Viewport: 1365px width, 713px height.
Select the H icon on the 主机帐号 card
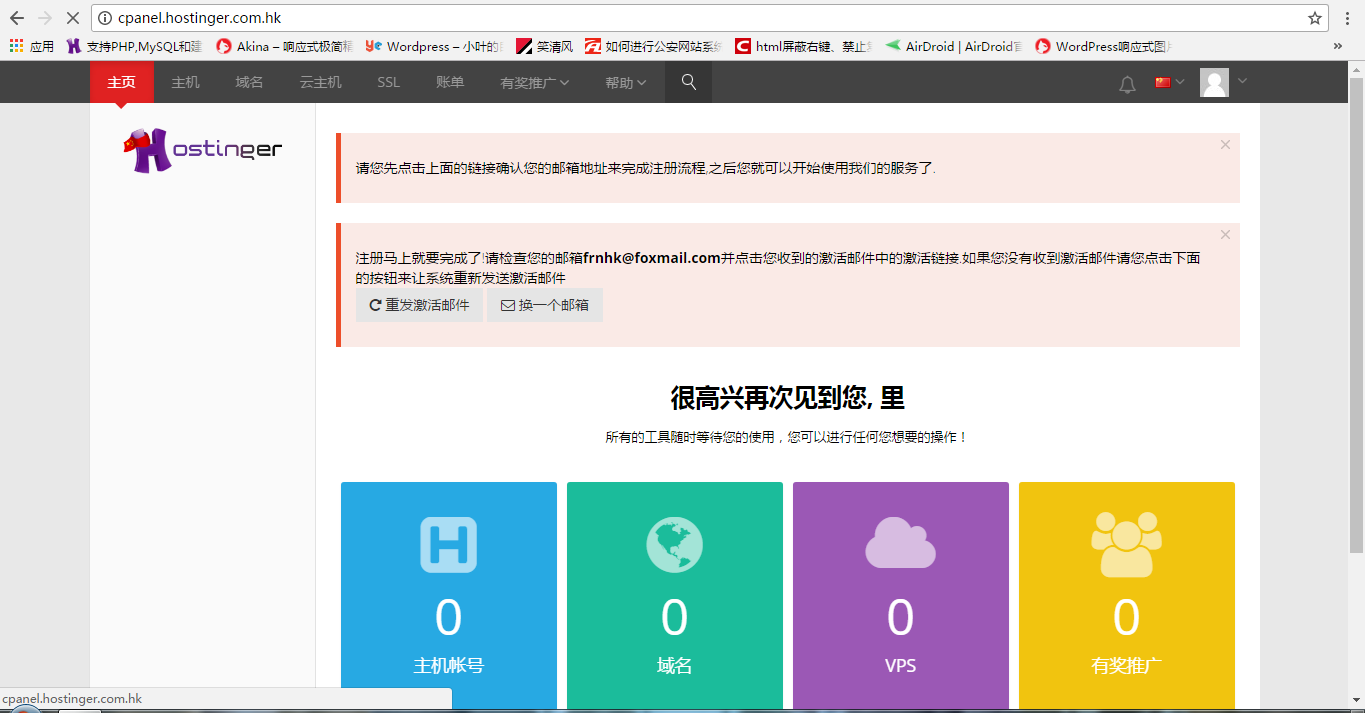[447, 545]
